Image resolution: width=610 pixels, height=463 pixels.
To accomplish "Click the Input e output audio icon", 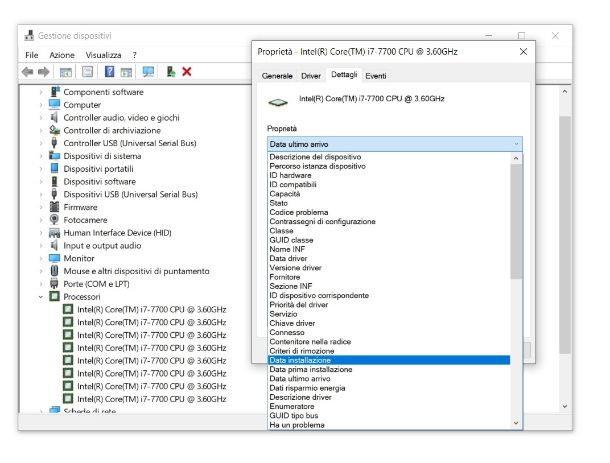I will (54, 246).
